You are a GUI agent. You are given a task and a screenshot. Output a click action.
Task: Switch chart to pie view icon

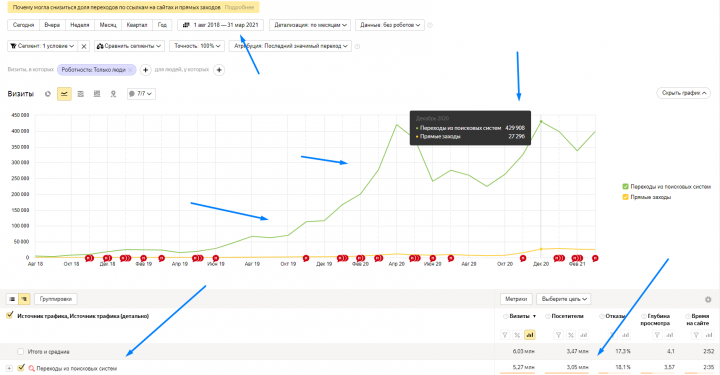pos(48,94)
